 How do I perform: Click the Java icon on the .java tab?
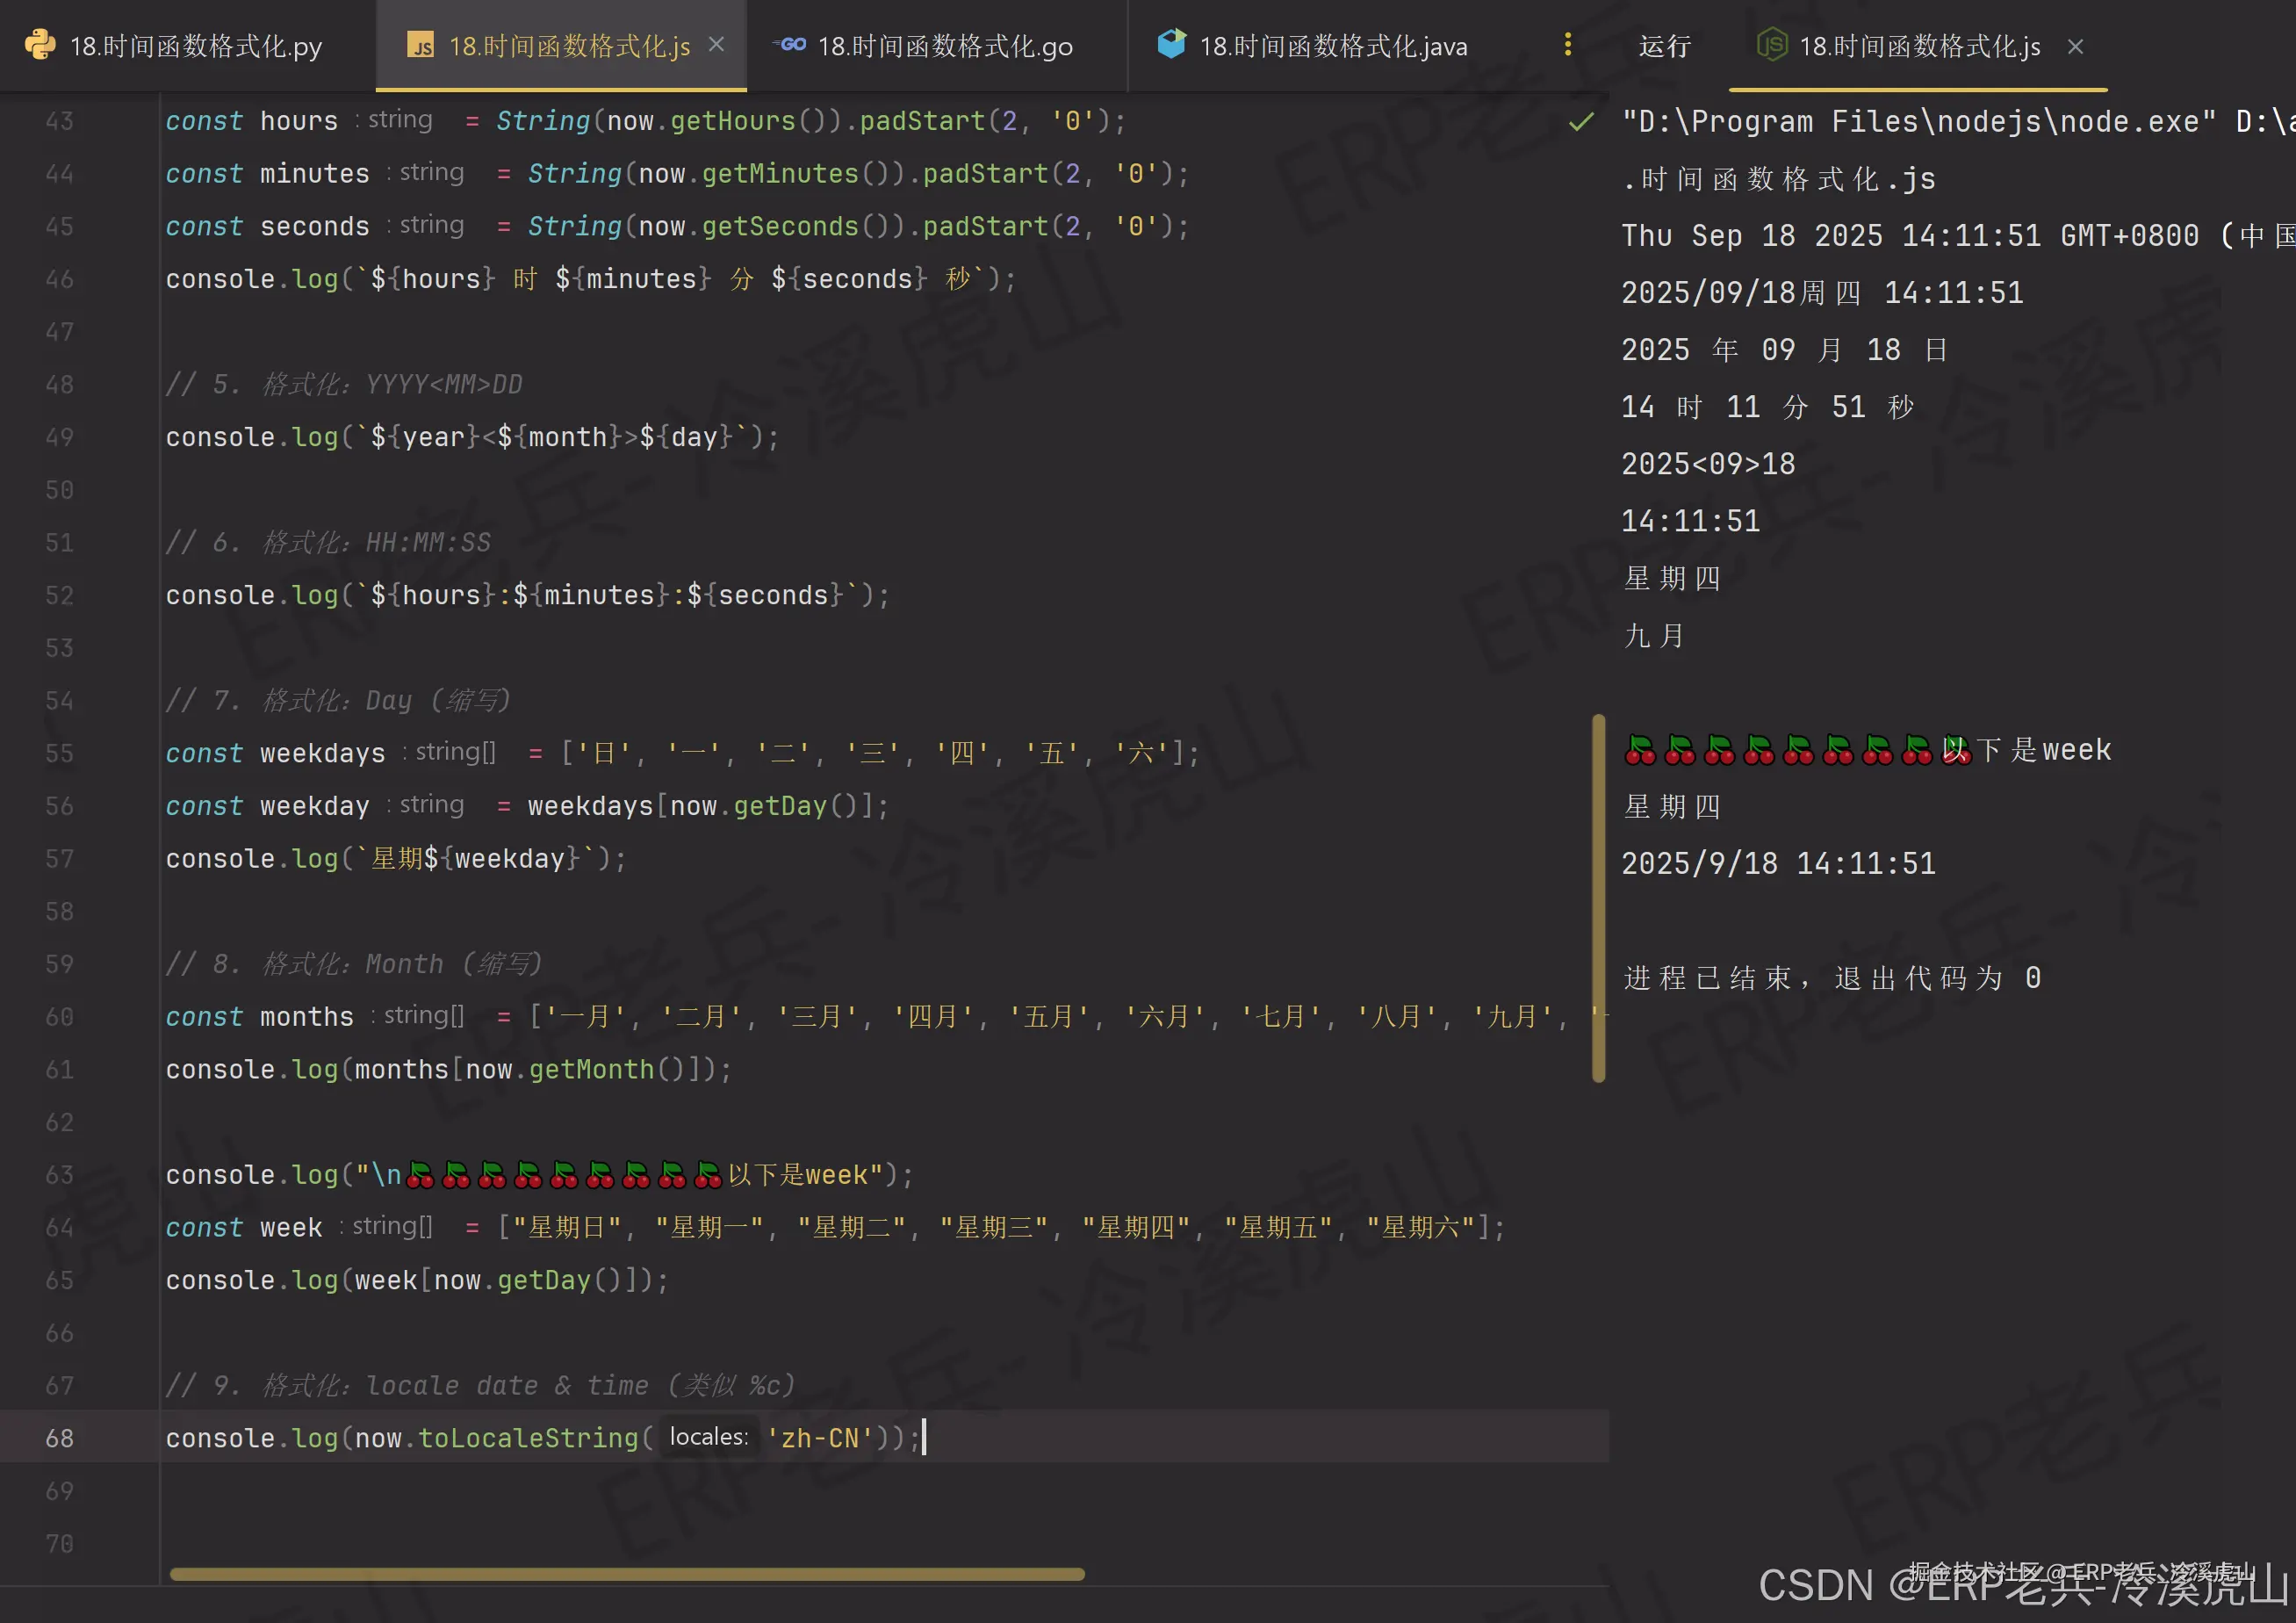click(1171, 44)
